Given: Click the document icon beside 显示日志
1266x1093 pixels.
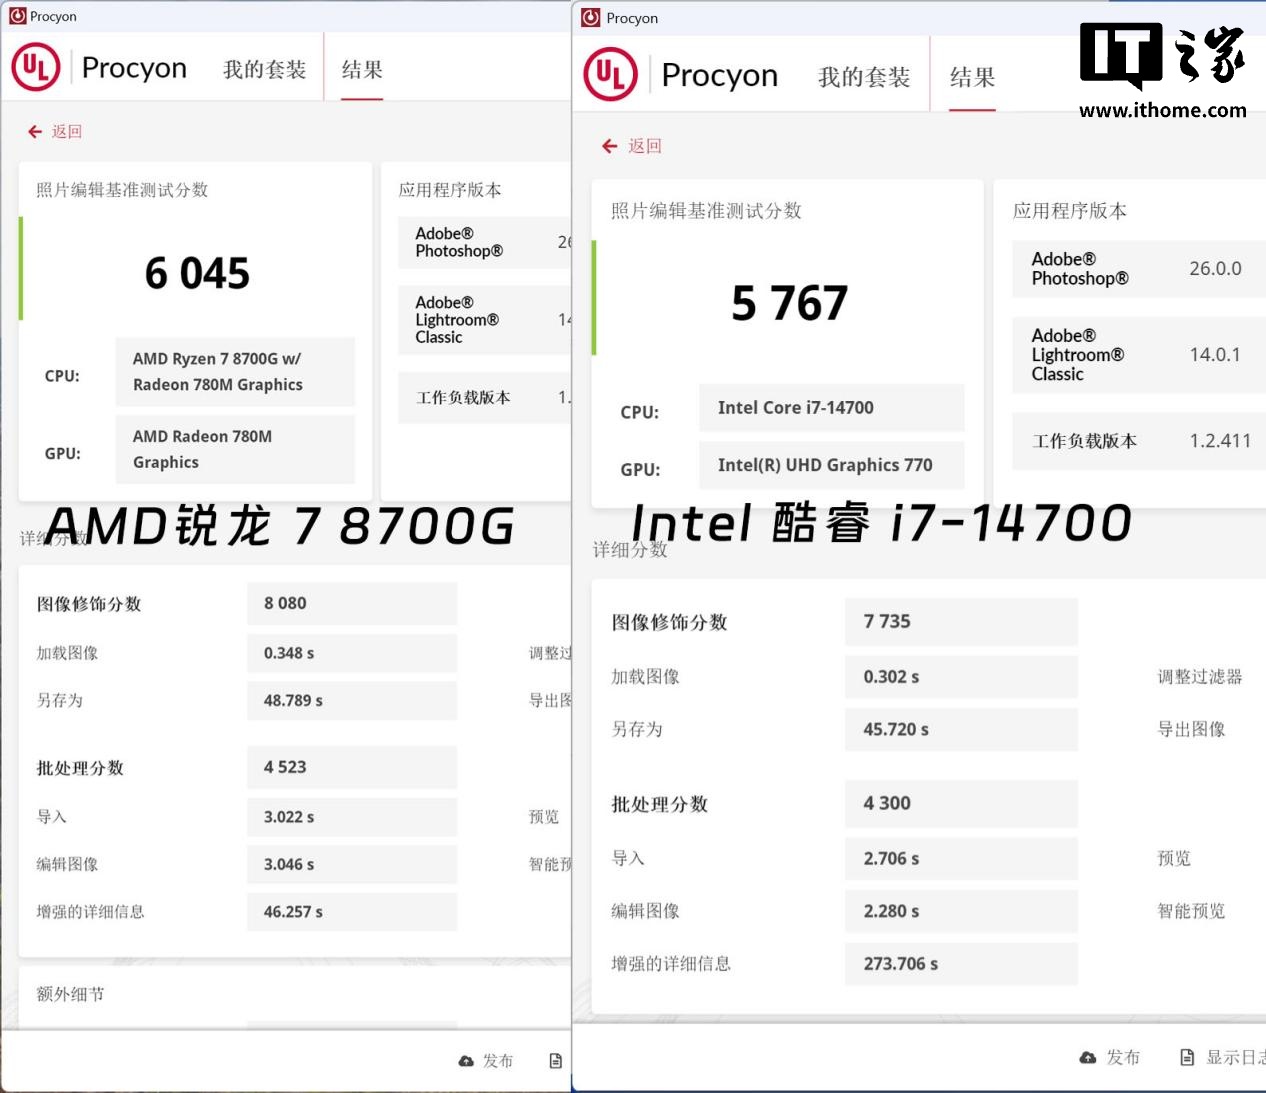Looking at the screenshot, I should (1187, 1057).
